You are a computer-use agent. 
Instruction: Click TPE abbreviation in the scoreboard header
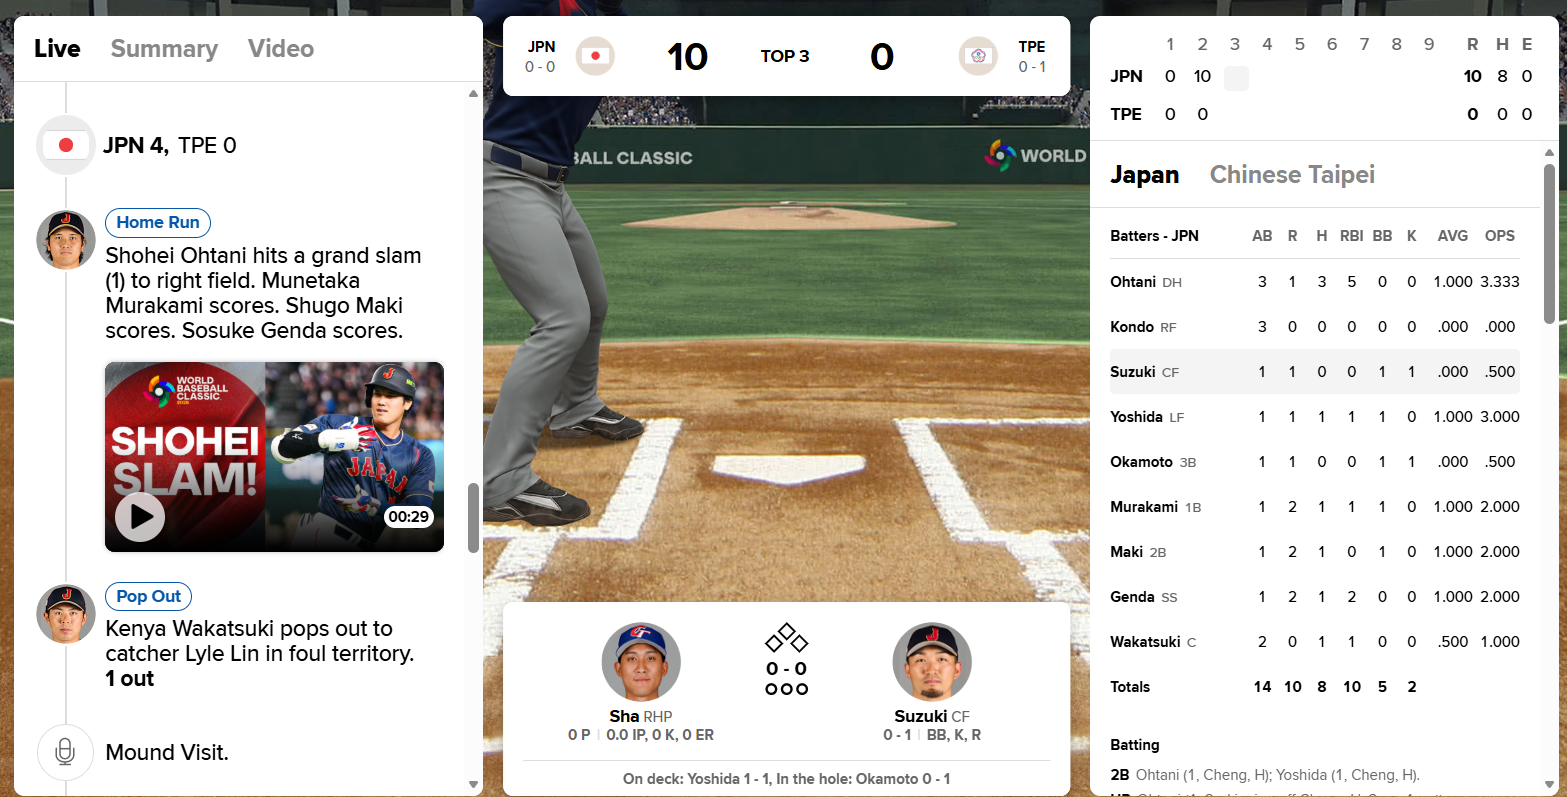click(1032, 47)
